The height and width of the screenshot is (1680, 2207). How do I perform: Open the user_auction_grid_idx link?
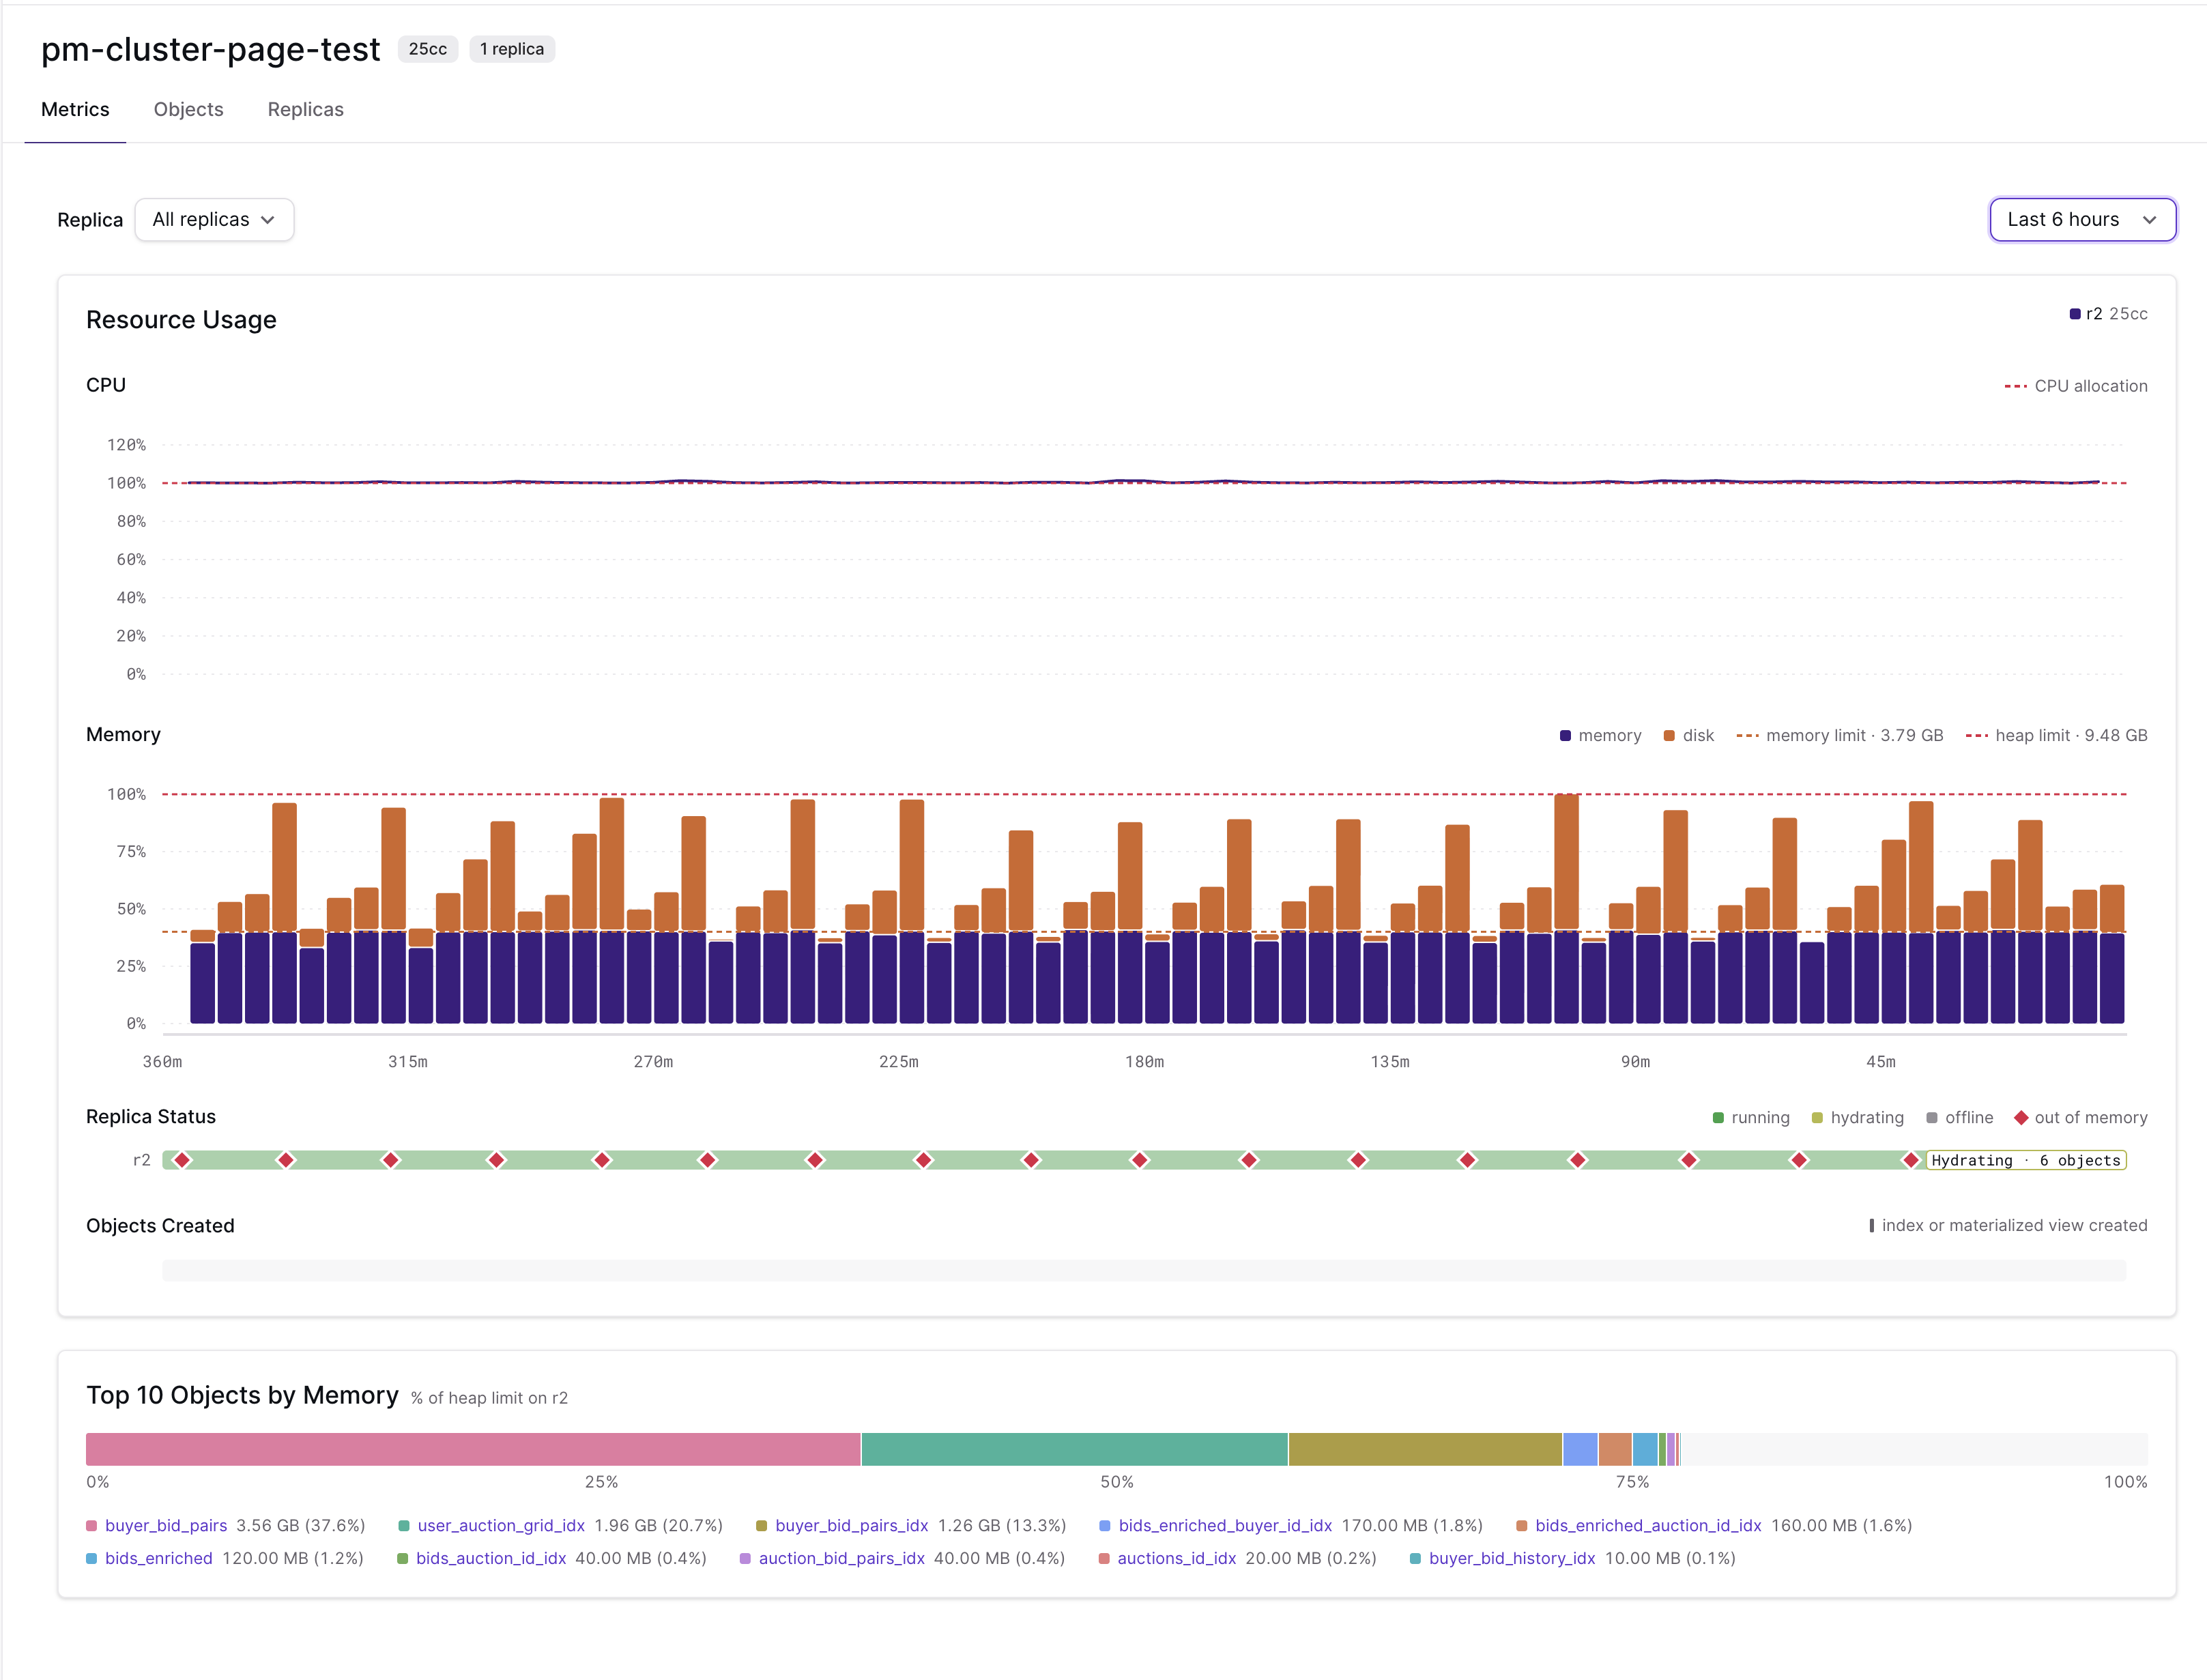501,1525
